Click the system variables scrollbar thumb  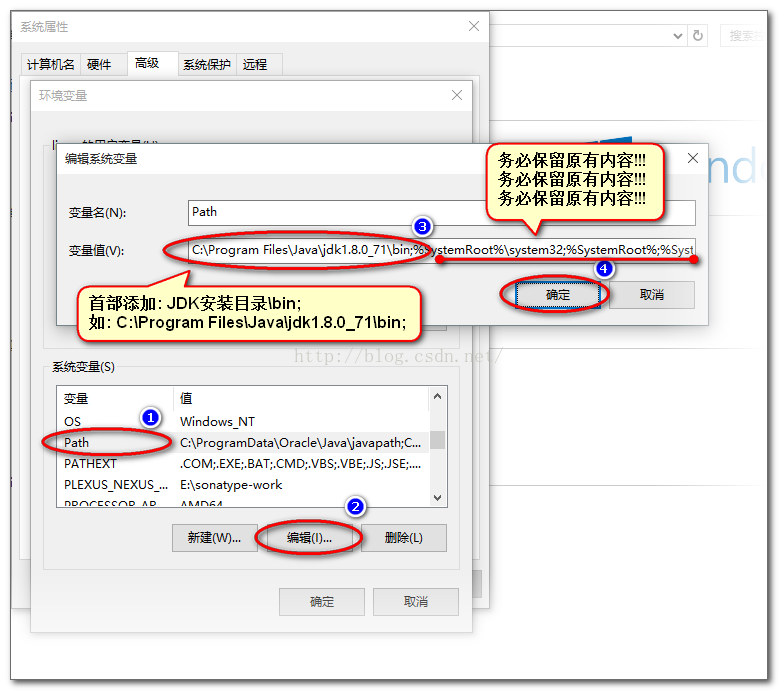tap(437, 440)
